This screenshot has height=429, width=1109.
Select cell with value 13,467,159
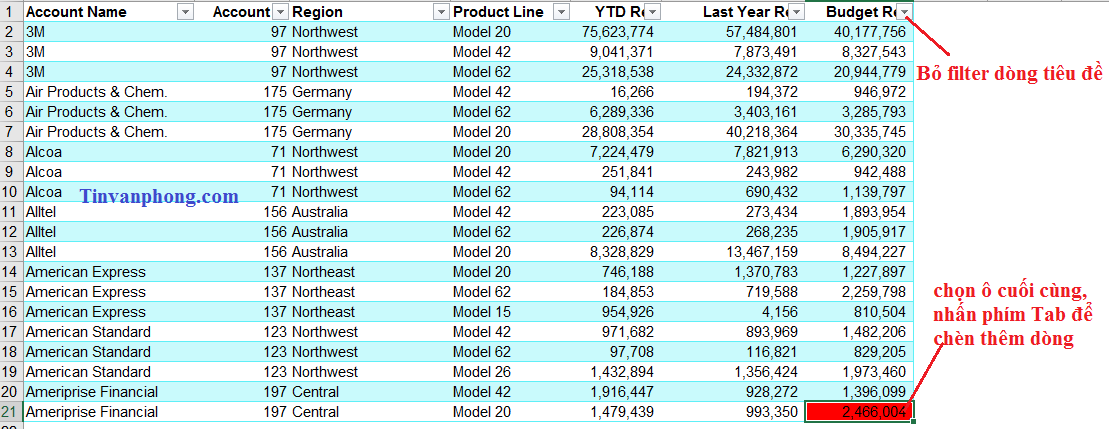click(x=735, y=252)
